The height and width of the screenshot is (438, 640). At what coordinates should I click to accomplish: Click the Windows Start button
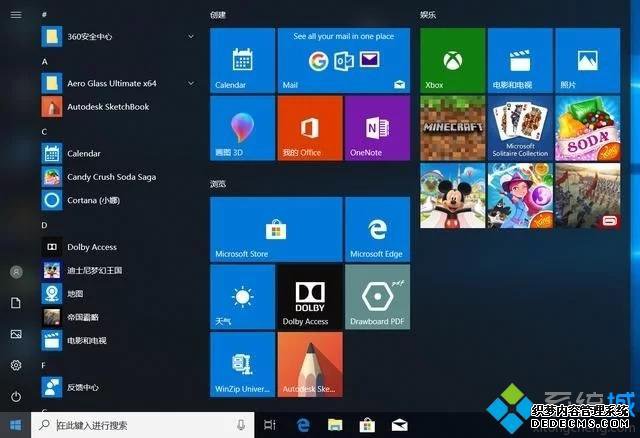pos(16,425)
